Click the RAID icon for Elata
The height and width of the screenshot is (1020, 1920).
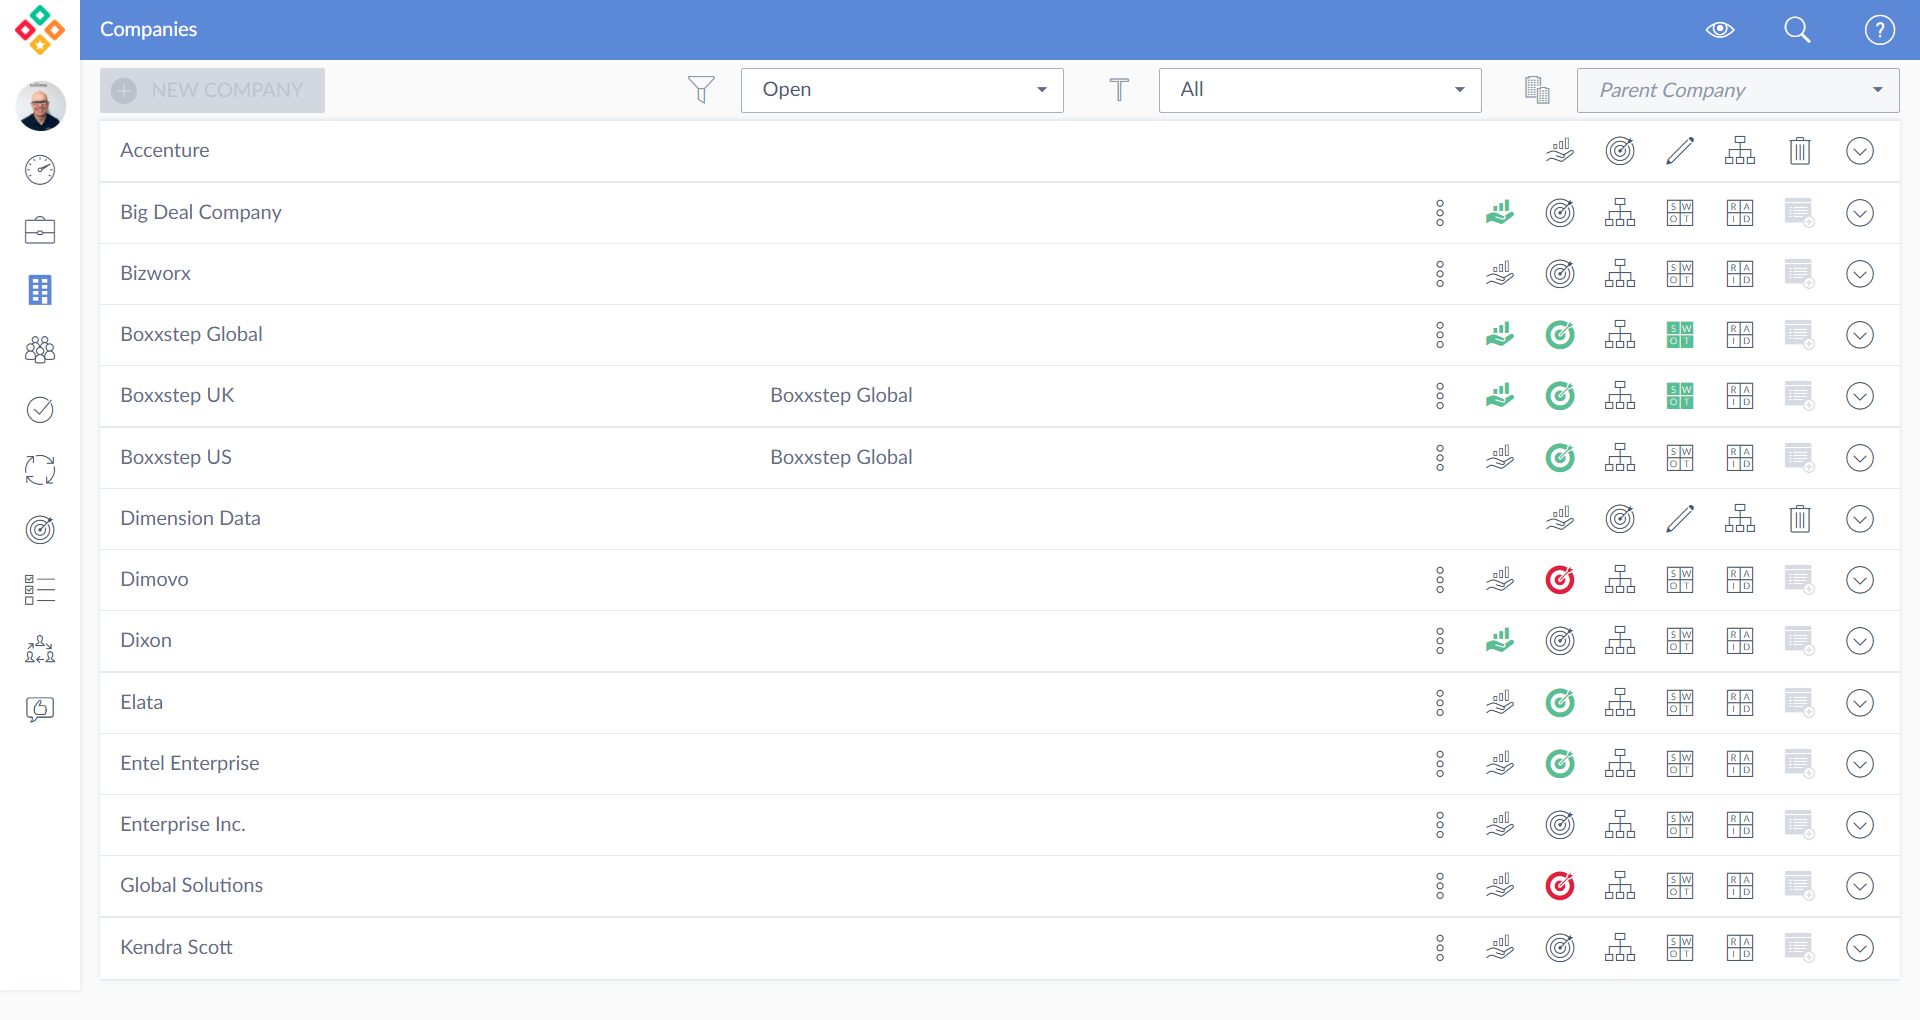[x=1740, y=703]
